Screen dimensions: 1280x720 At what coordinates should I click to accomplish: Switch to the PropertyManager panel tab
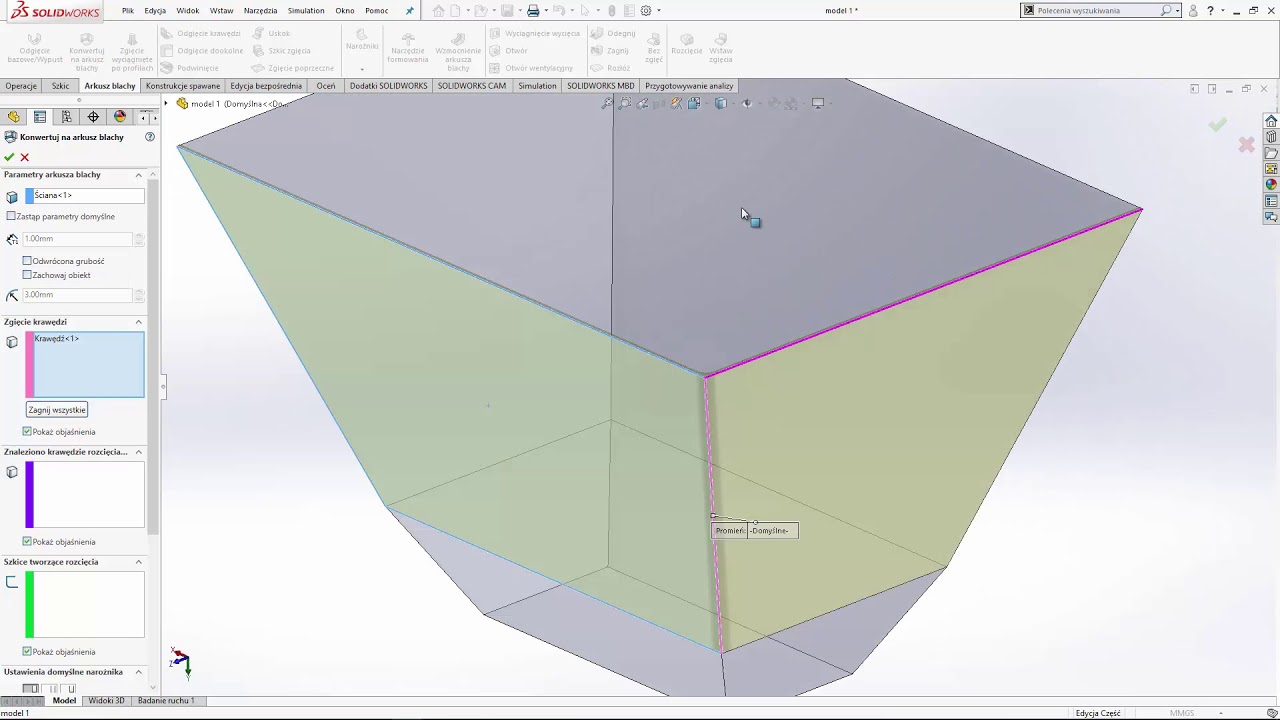pos(40,117)
